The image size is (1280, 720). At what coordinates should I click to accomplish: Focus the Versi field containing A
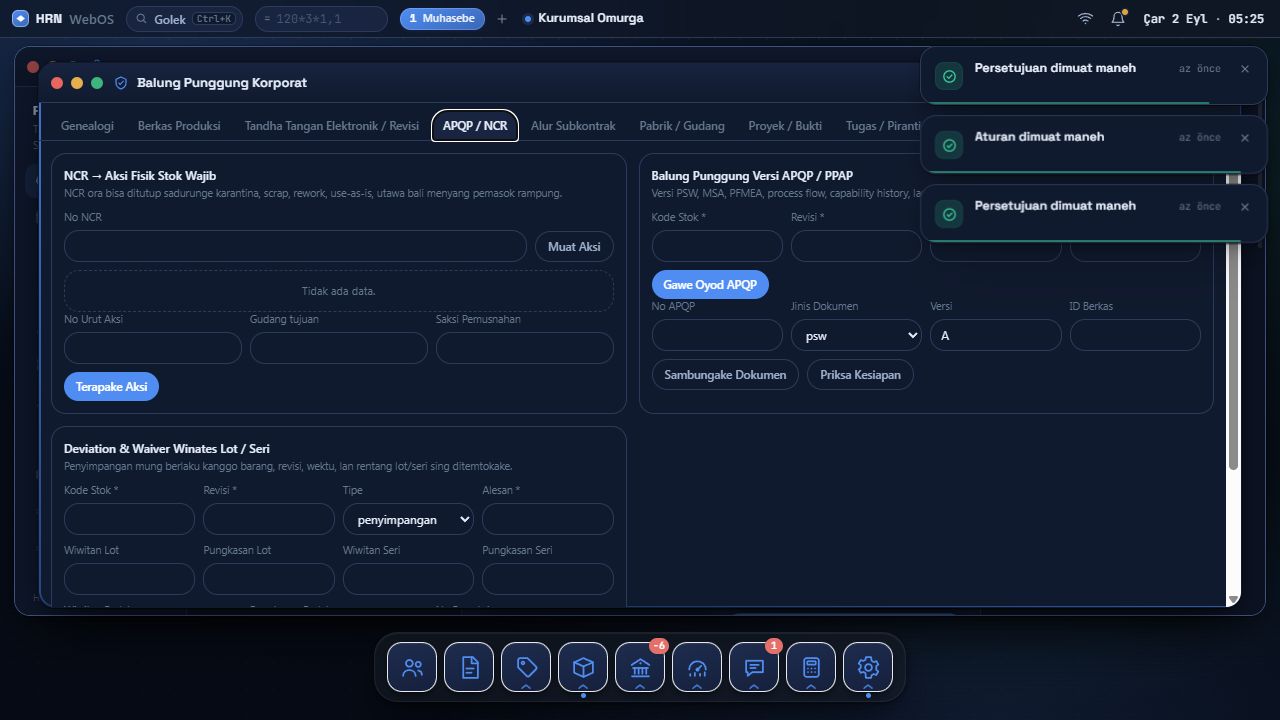click(x=996, y=335)
